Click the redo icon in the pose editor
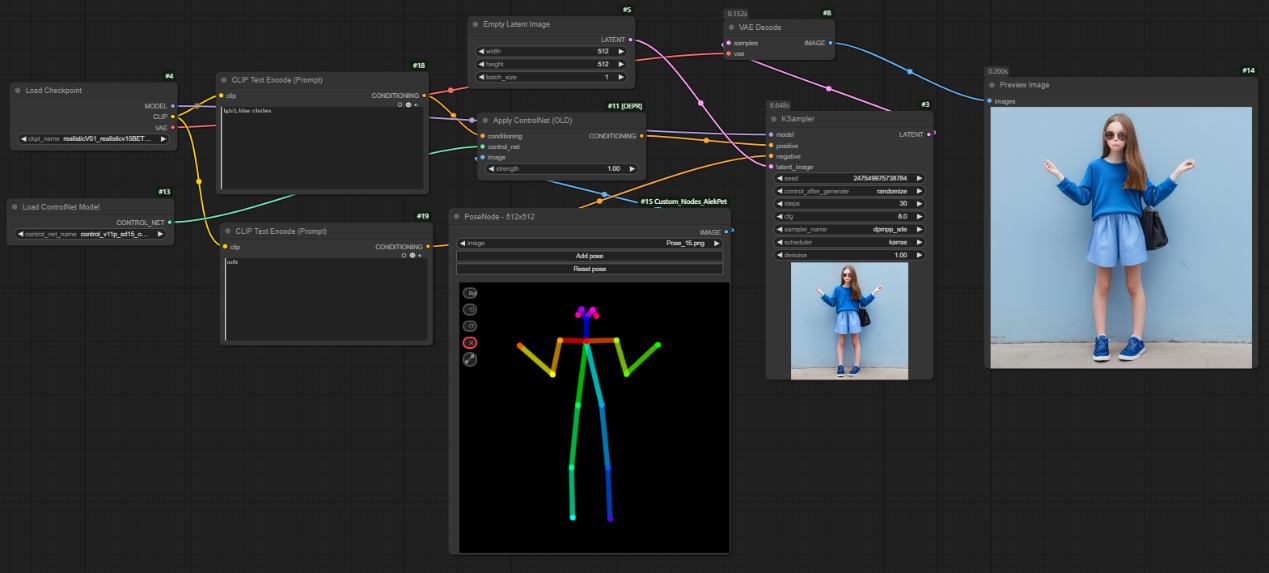1269x573 pixels. coord(470,326)
